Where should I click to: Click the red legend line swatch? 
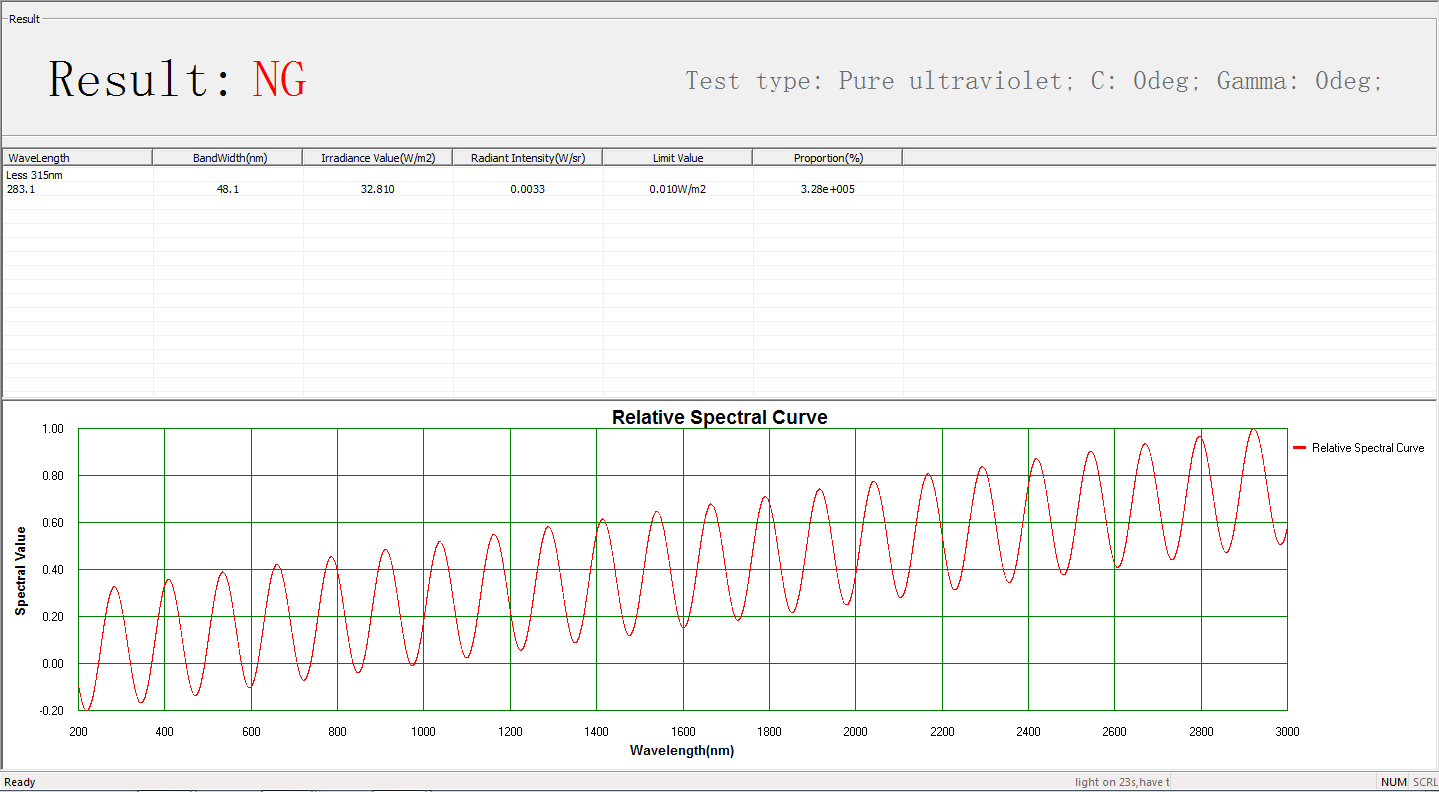[x=1300, y=448]
